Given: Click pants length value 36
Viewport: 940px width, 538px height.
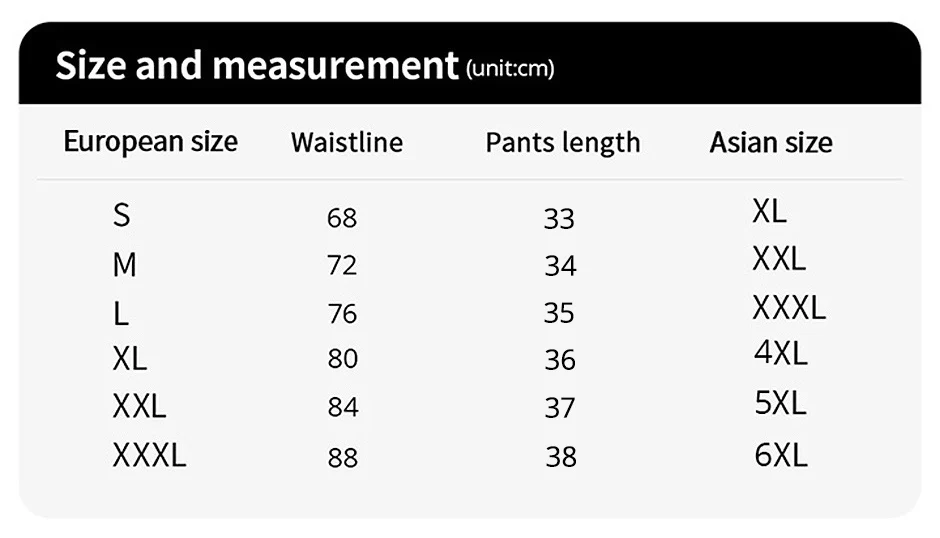Looking at the screenshot, I should point(560,359).
